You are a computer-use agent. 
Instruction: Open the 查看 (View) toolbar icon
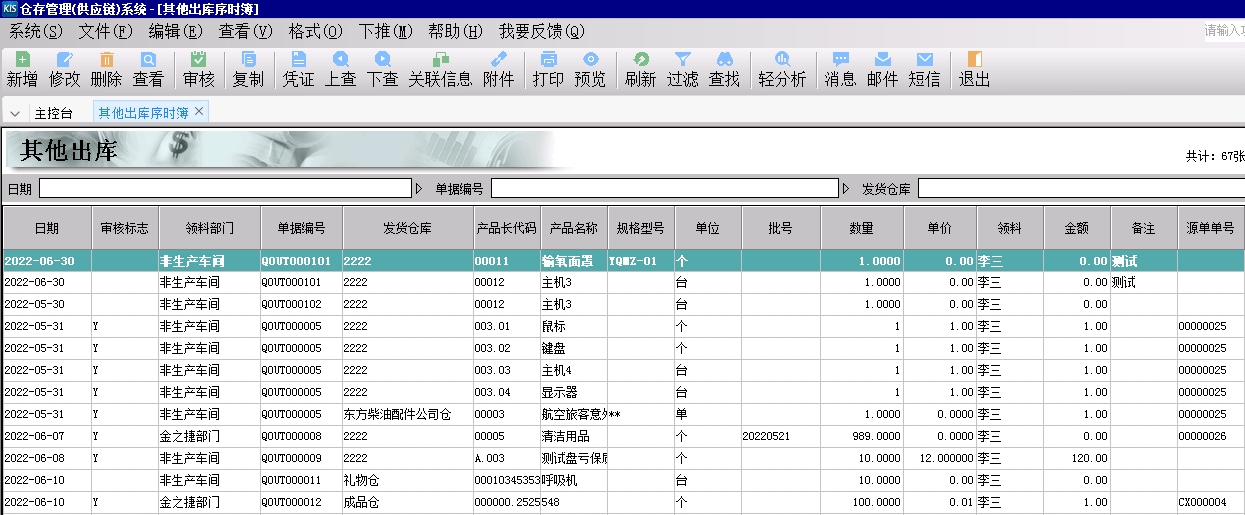(148, 69)
